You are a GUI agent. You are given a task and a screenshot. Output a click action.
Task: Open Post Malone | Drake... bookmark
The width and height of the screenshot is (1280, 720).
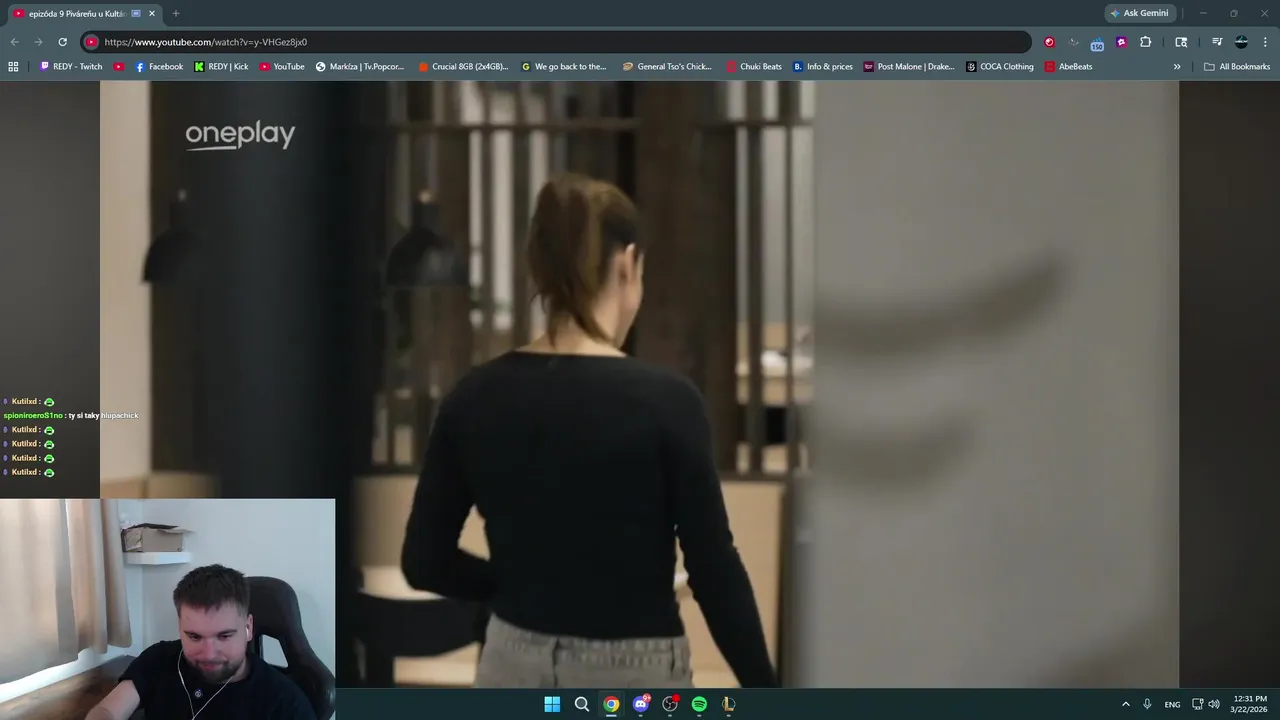point(909,67)
